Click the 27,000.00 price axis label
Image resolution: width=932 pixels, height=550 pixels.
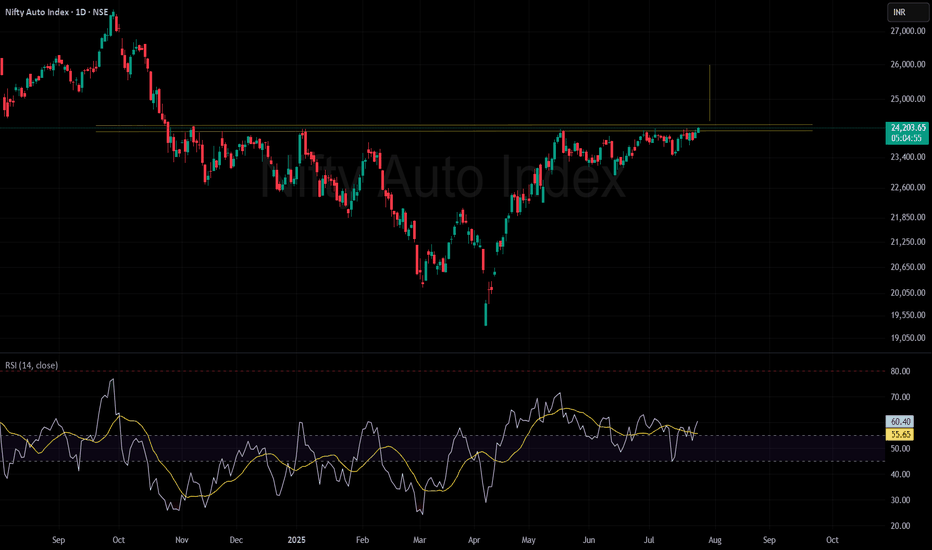click(908, 30)
